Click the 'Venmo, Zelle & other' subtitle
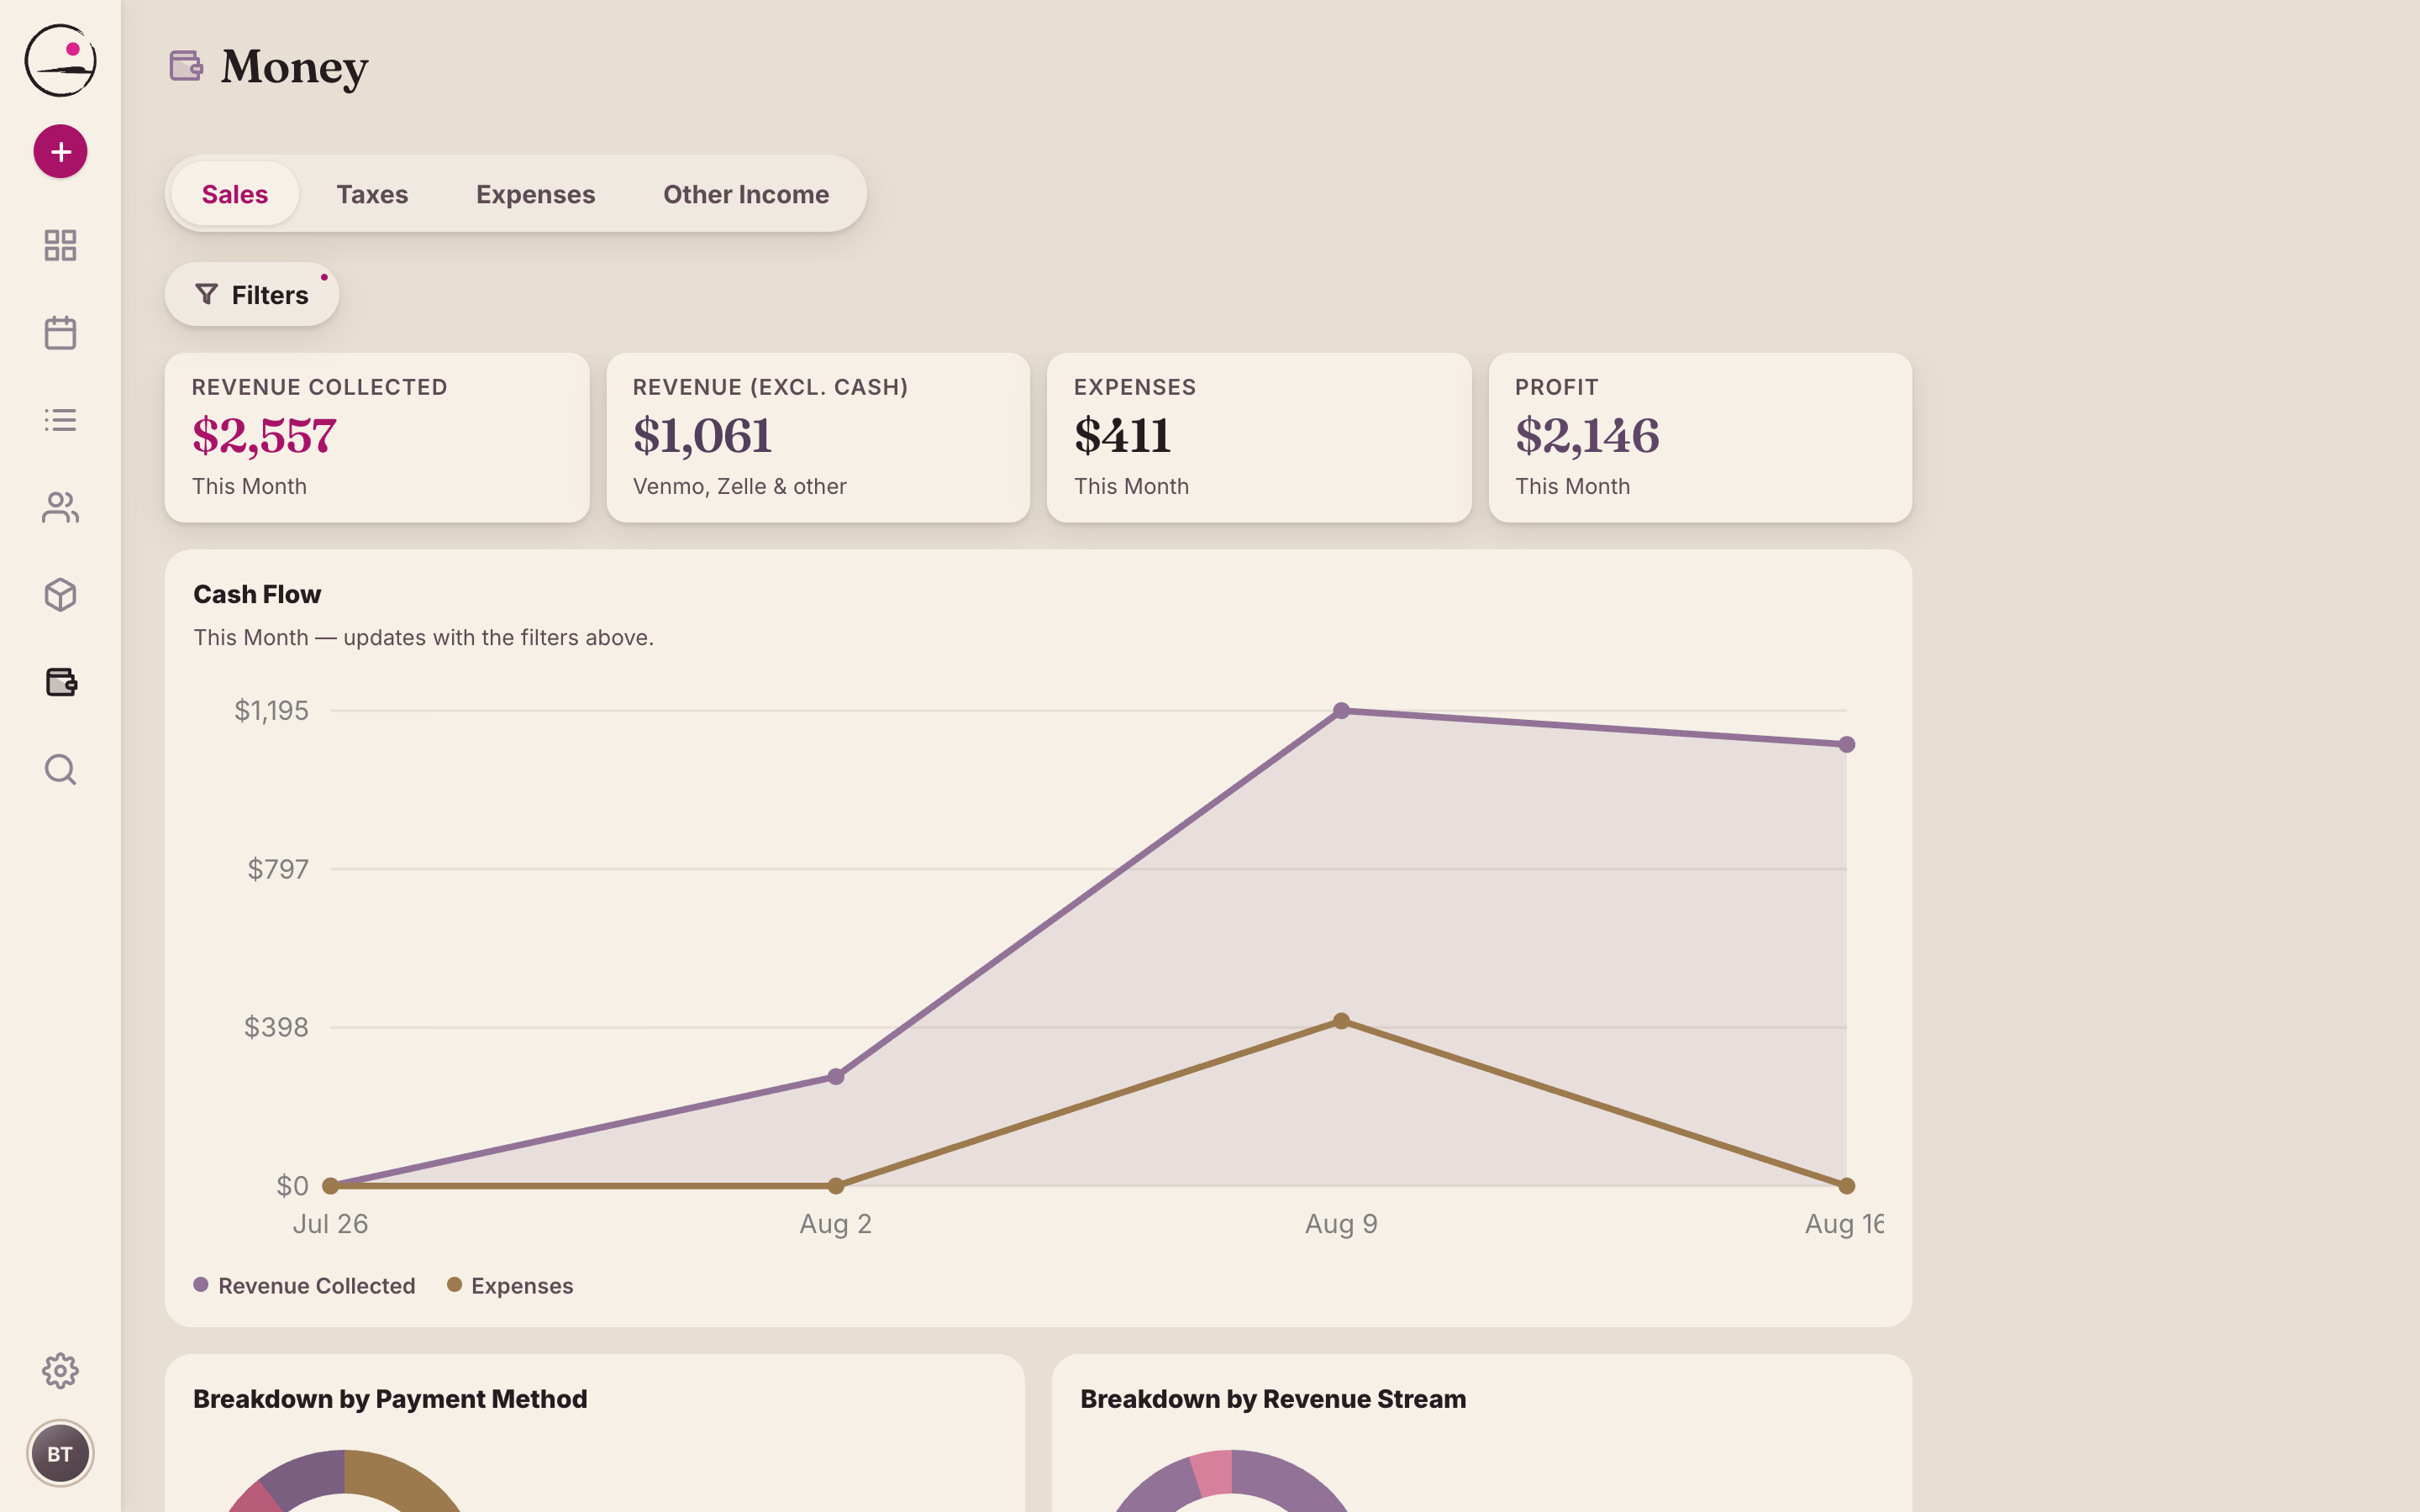The height and width of the screenshot is (1512, 2420). pyautogui.click(x=740, y=486)
